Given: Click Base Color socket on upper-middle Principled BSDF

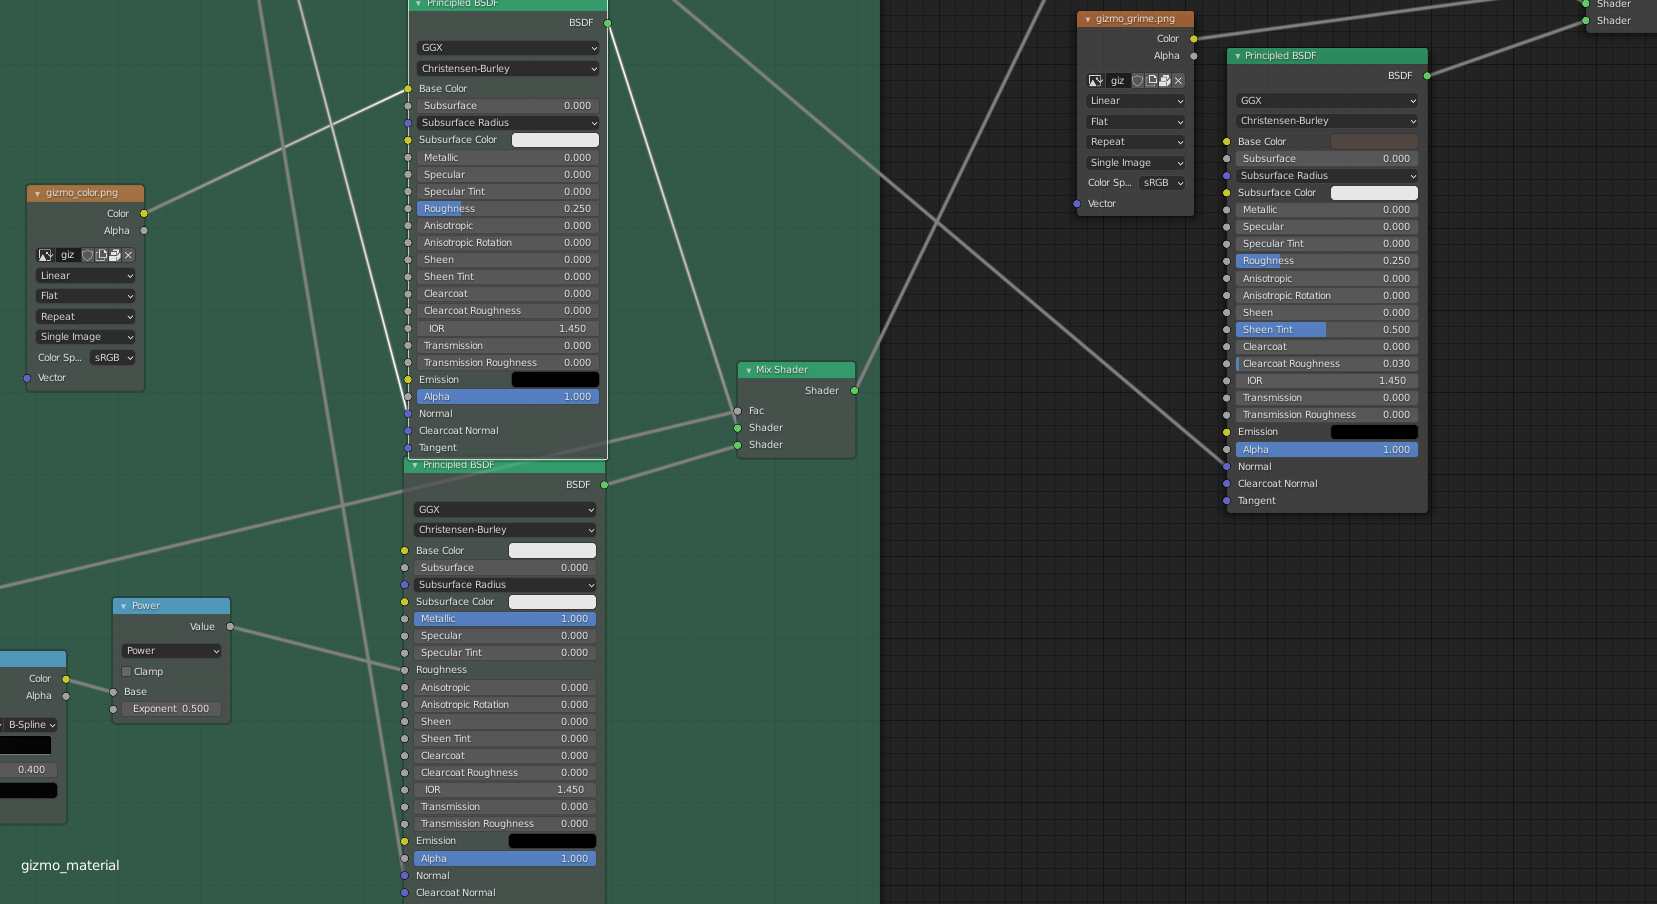Looking at the screenshot, I should tap(408, 89).
